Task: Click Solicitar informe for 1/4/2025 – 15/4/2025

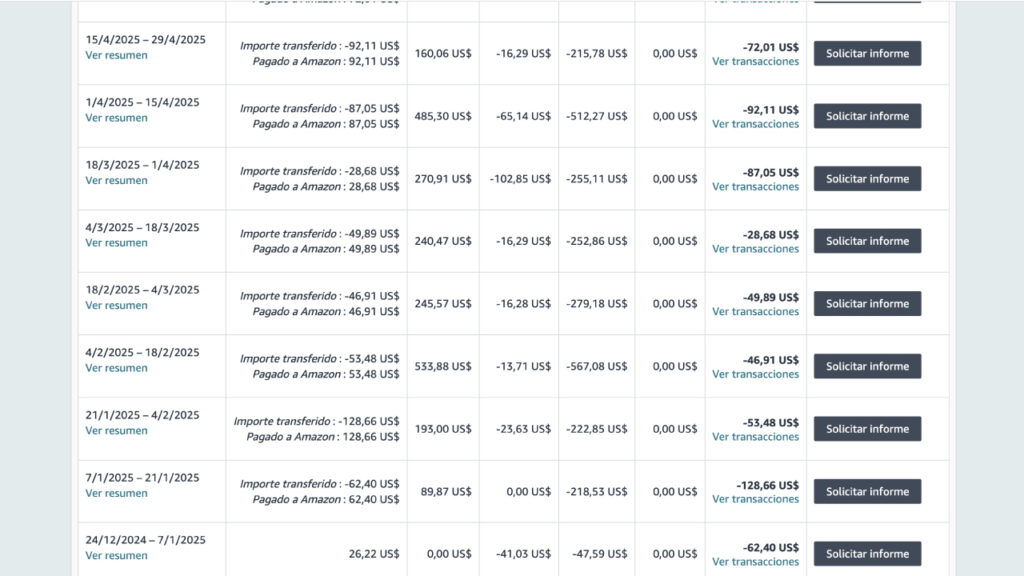Action: click(x=867, y=116)
